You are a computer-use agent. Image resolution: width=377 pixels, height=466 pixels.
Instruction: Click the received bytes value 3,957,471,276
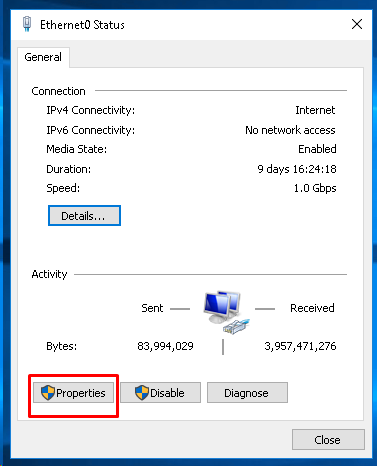click(x=300, y=346)
